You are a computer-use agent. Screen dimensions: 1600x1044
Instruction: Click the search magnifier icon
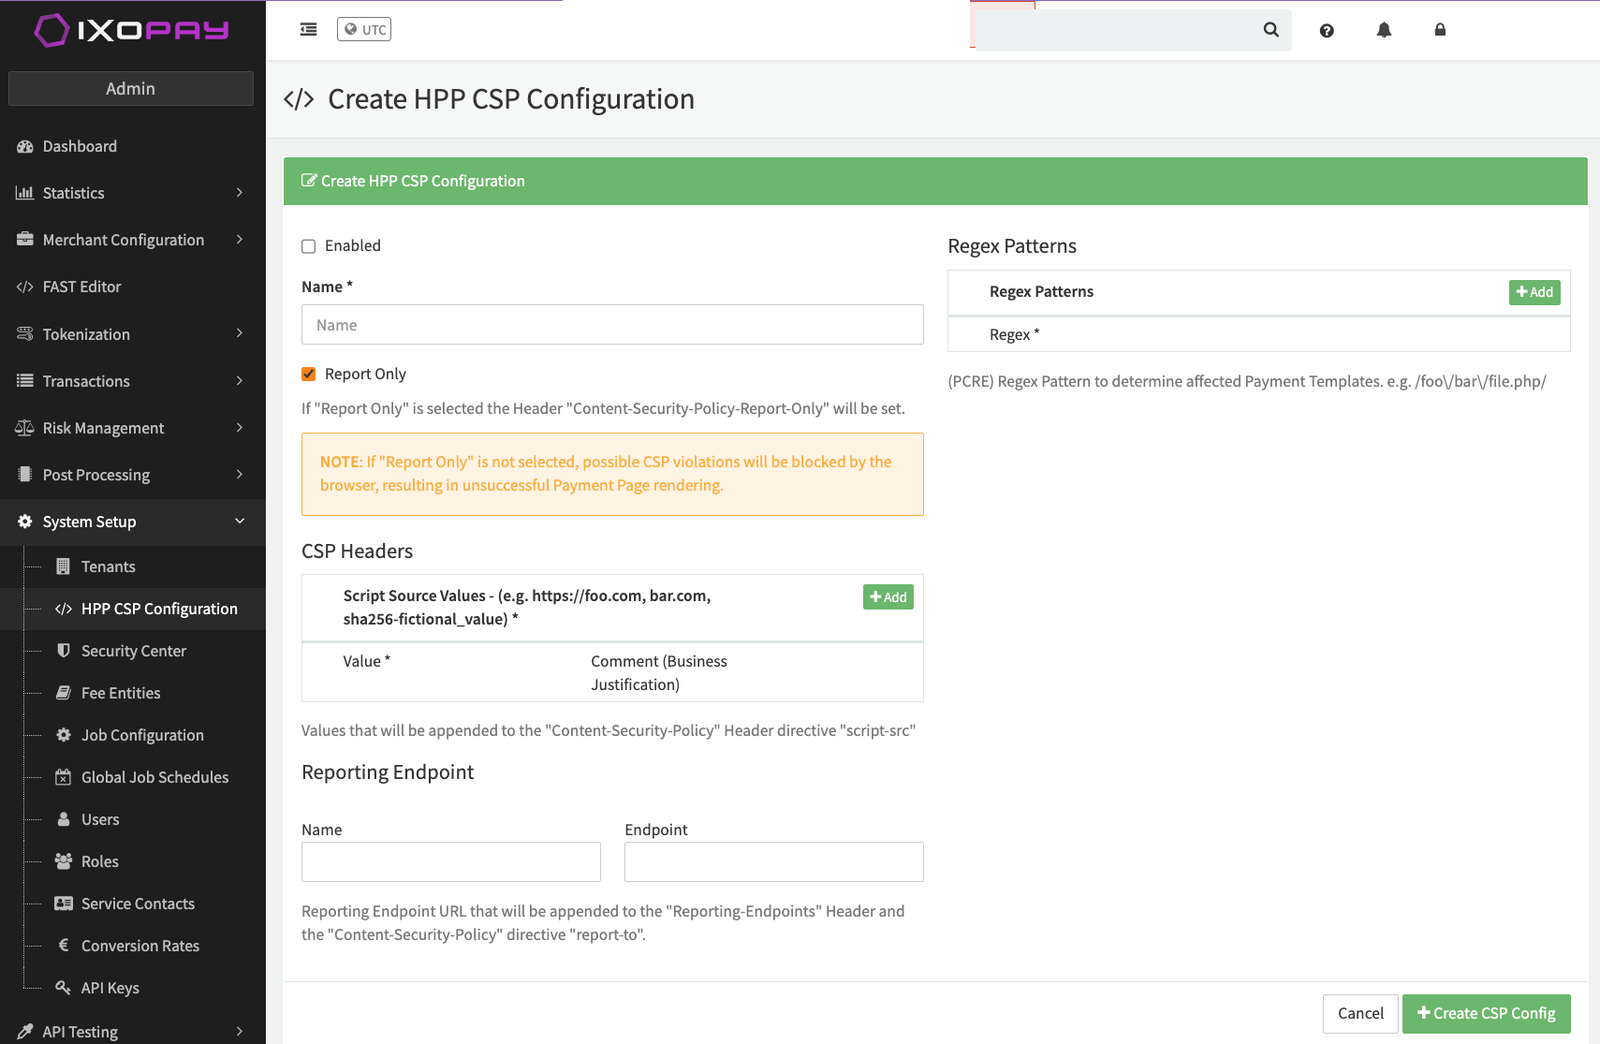1271,30
